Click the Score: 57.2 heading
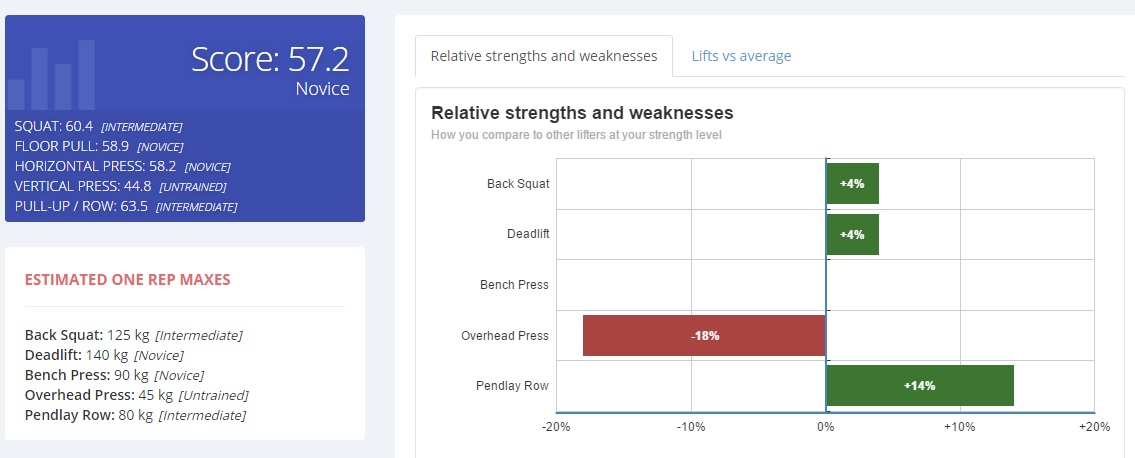The image size is (1135, 458). click(x=271, y=59)
